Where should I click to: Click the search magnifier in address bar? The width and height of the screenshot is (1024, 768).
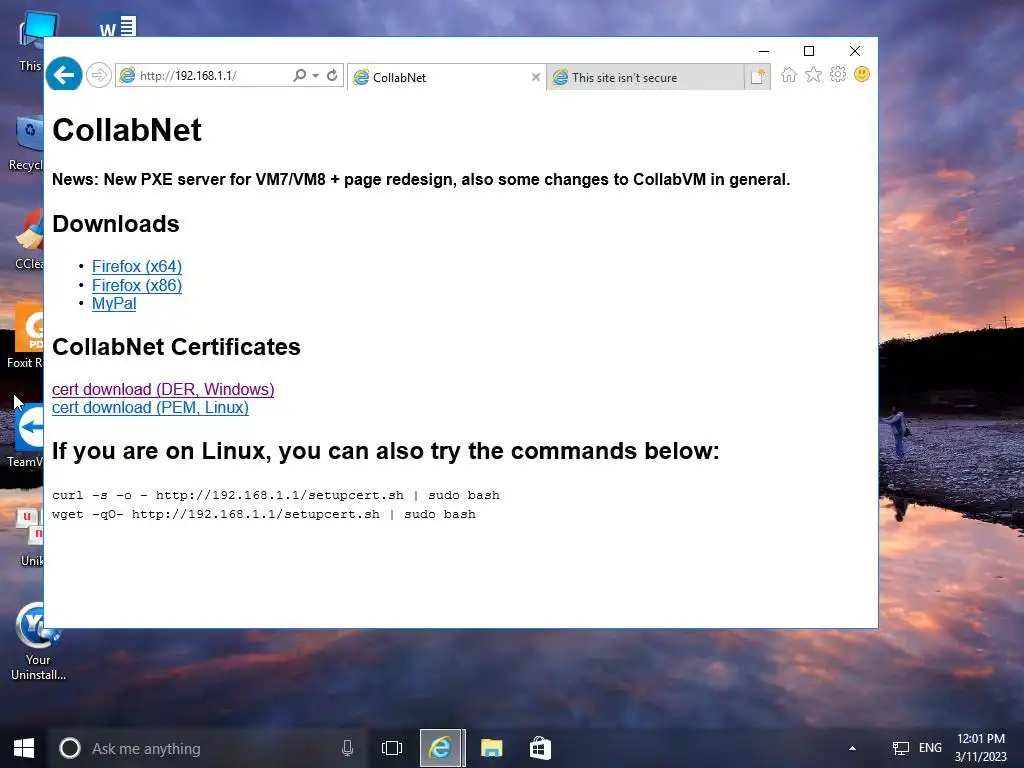(x=300, y=76)
